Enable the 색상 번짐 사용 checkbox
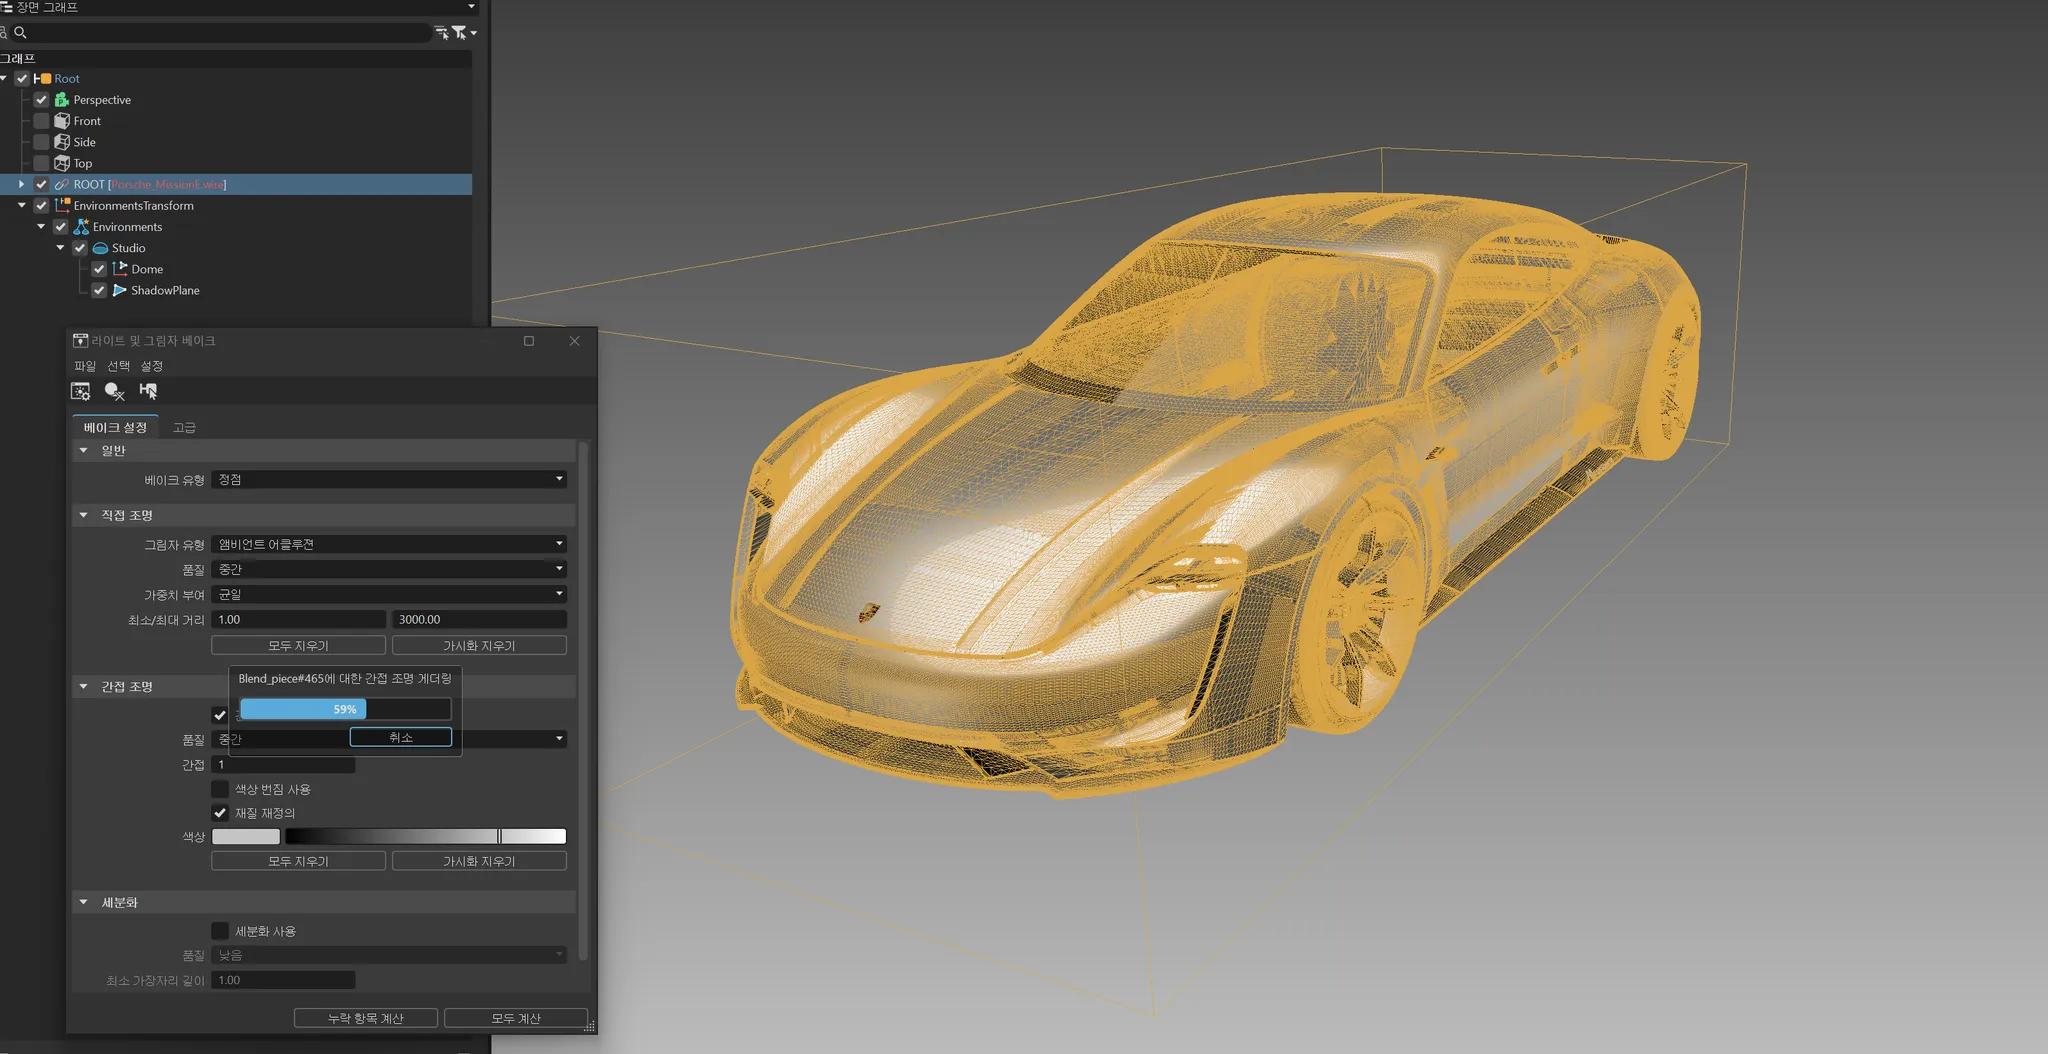This screenshot has width=2048, height=1054. (x=220, y=789)
